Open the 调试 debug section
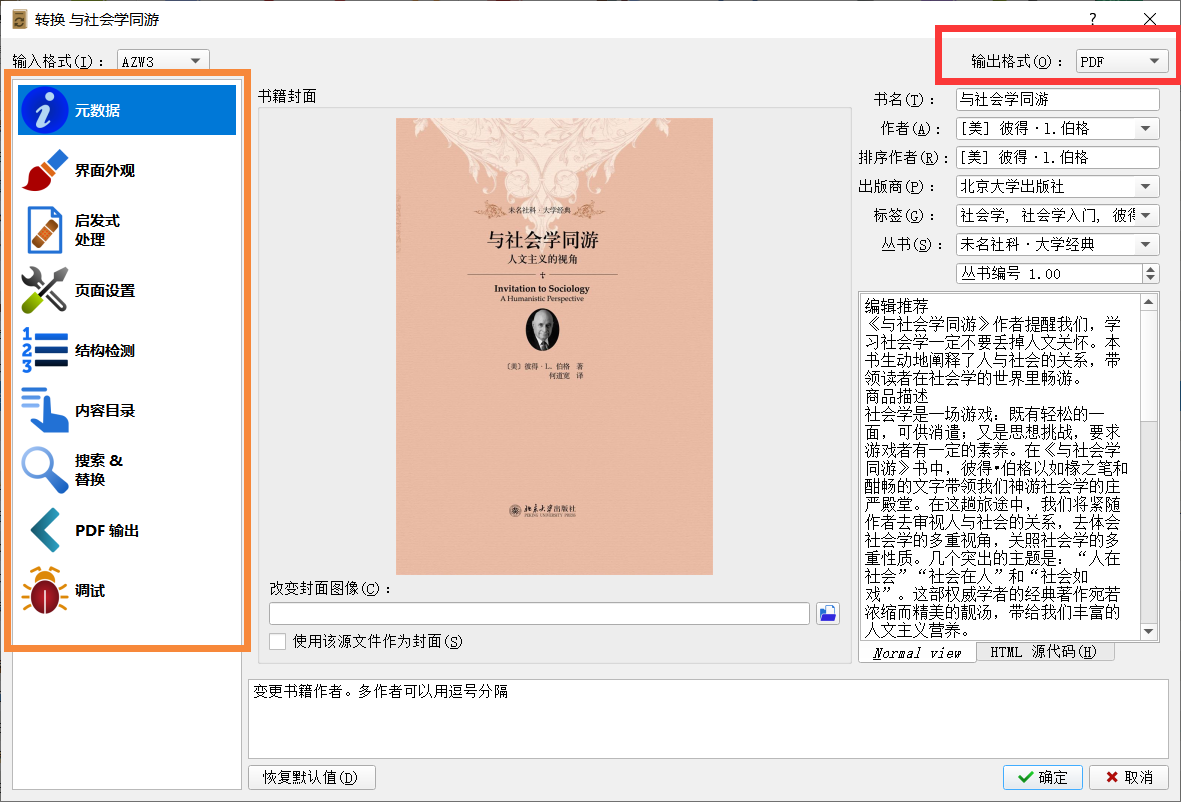 (x=127, y=590)
